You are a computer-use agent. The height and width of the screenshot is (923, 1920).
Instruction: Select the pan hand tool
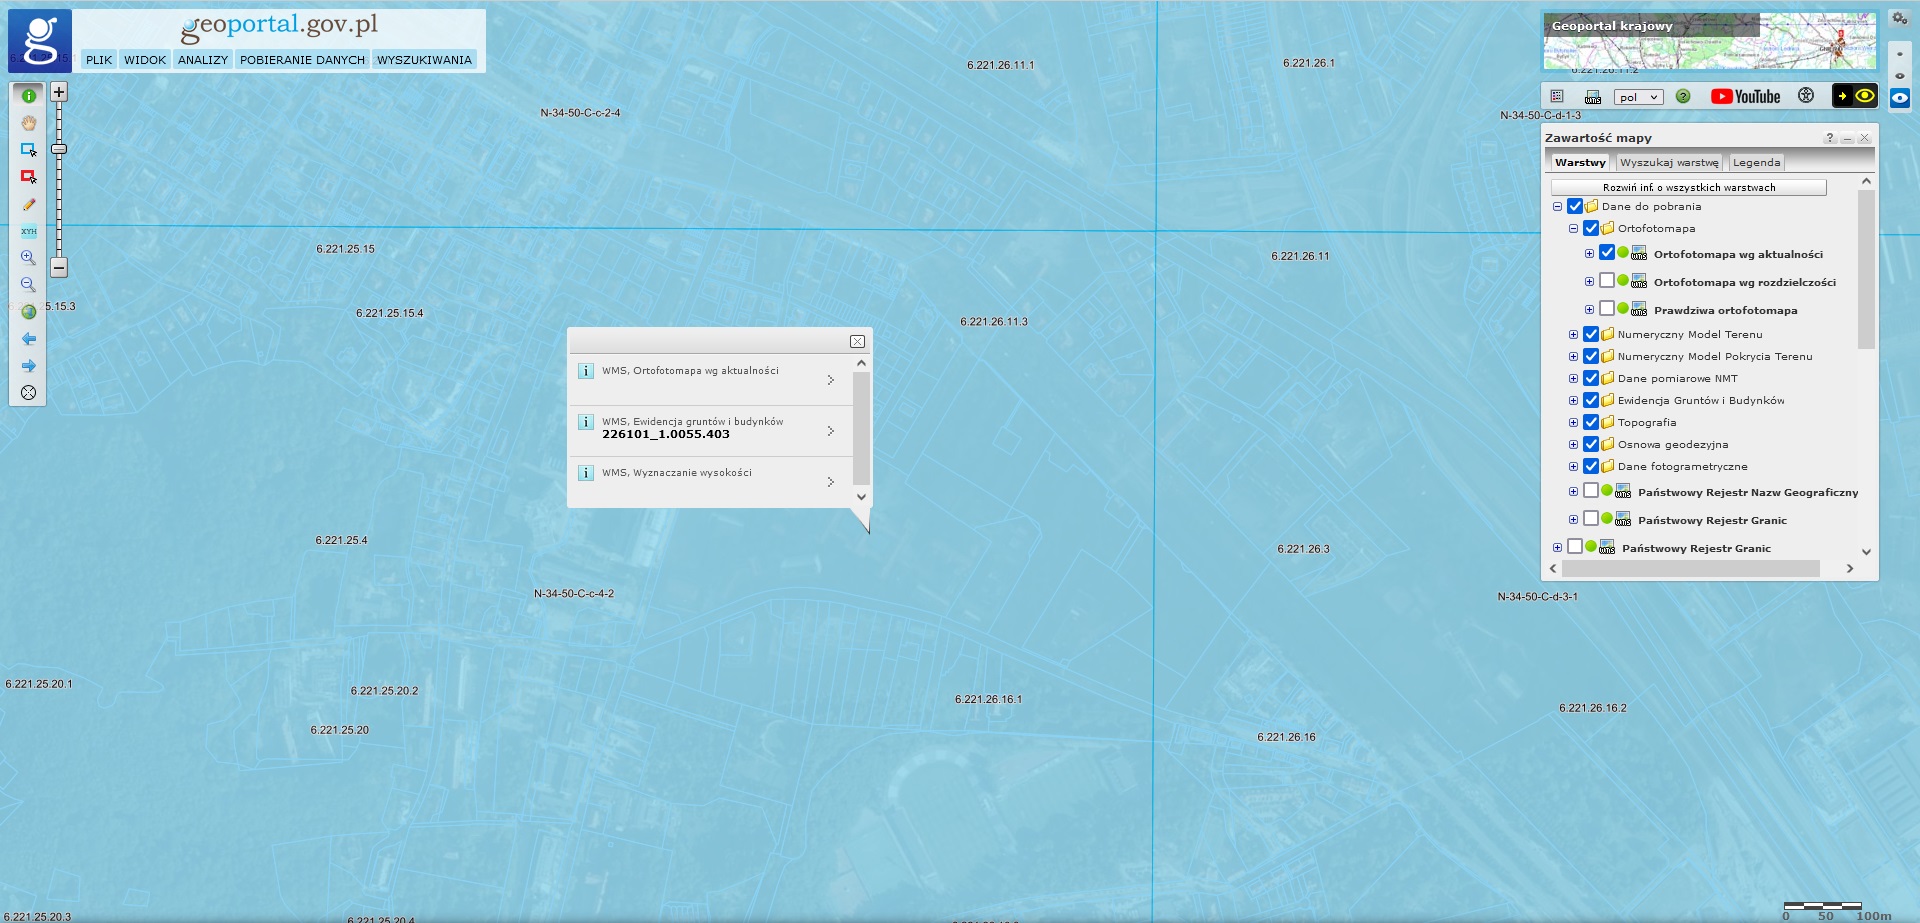point(29,123)
